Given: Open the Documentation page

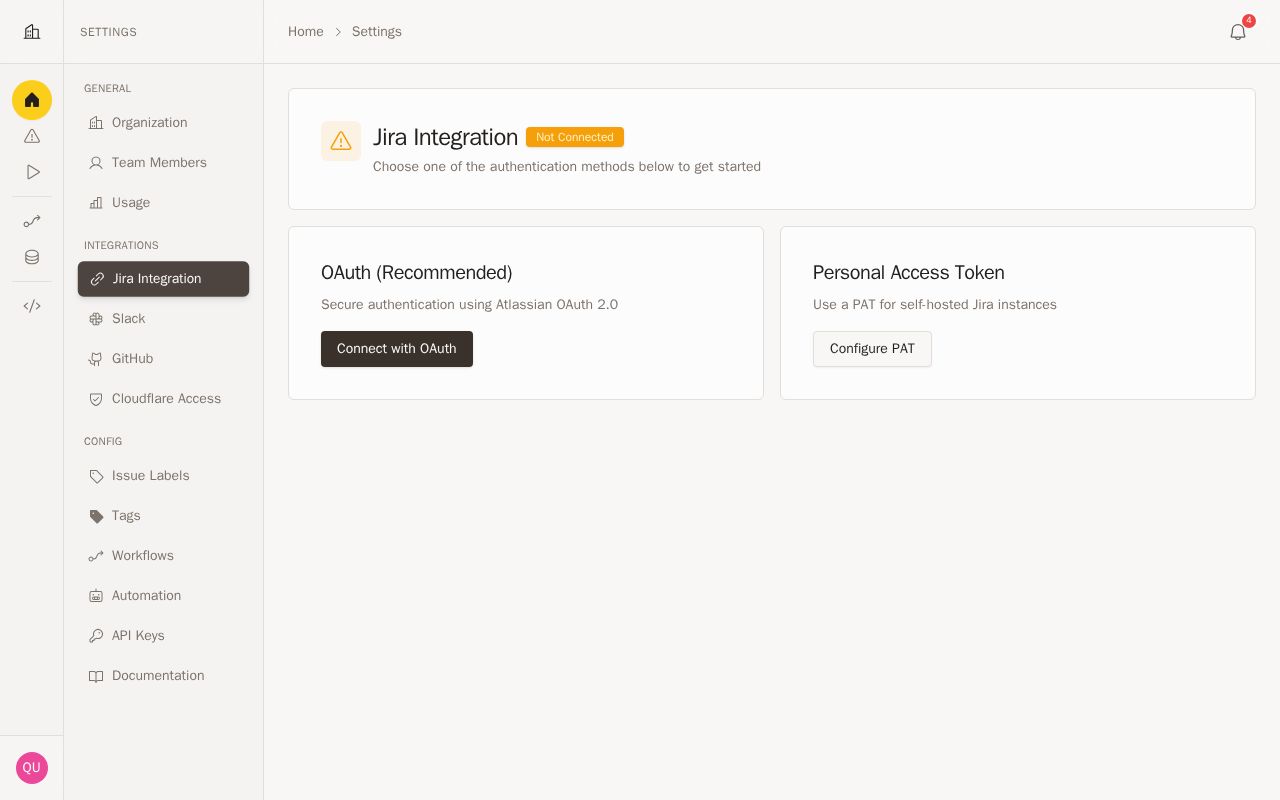Looking at the screenshot, I should pyautogui.click(x=163, y=676).
